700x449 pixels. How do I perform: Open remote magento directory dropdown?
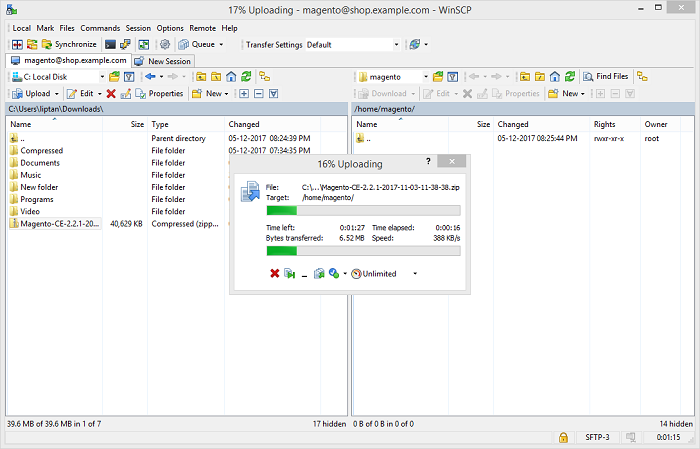pyautogui.click(x=426, y=77)
